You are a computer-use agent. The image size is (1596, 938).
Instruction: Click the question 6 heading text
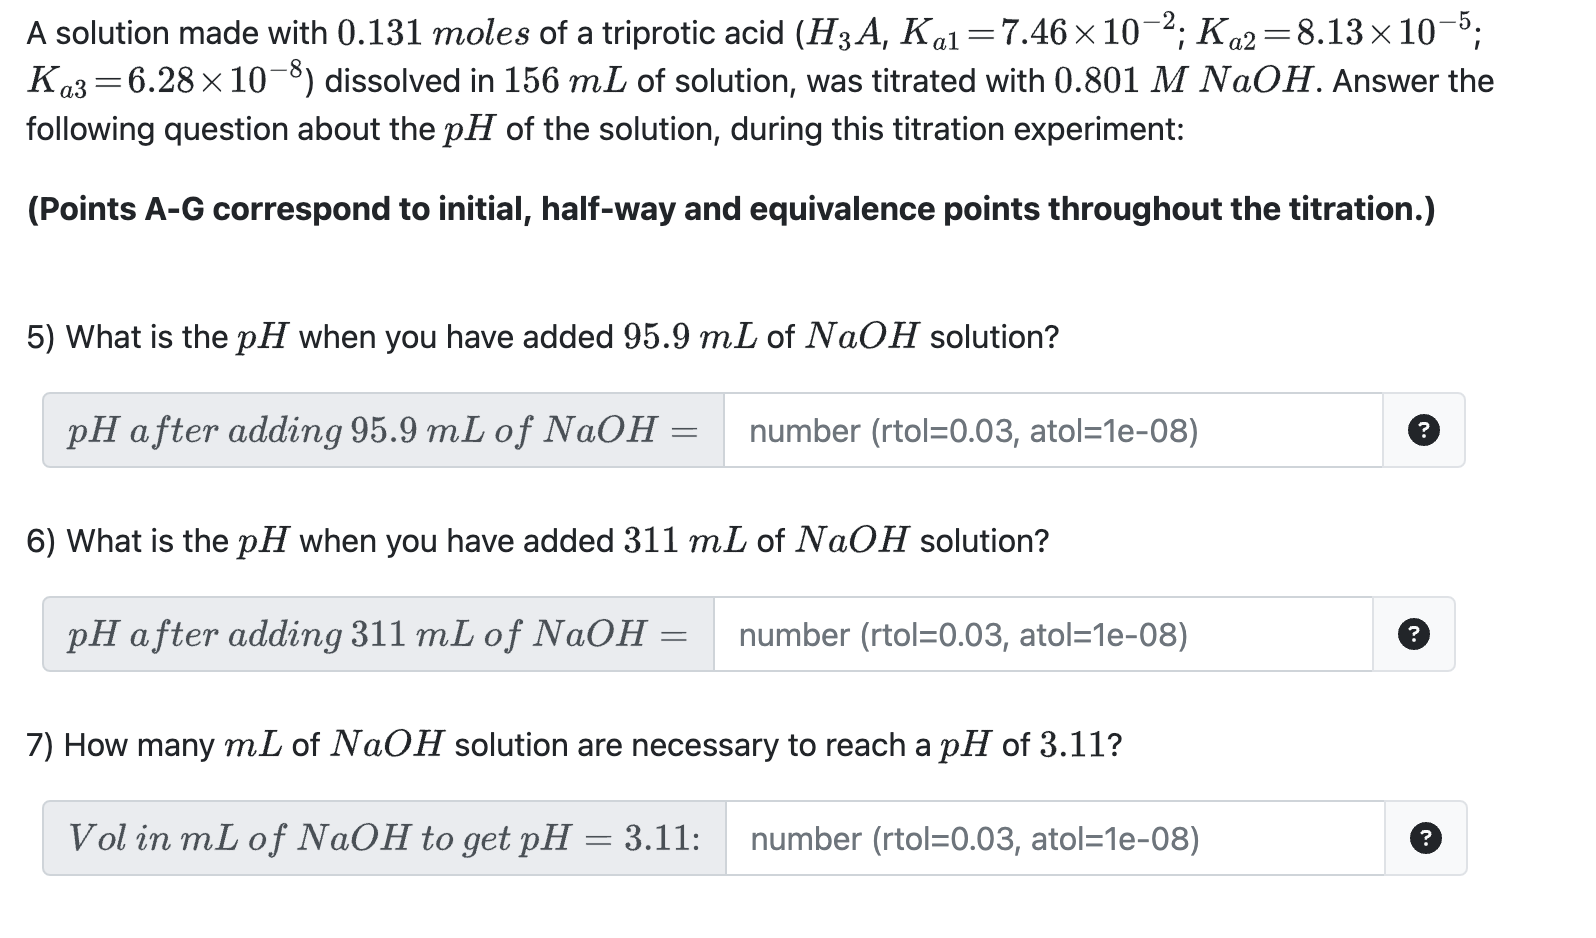[537, 541]
